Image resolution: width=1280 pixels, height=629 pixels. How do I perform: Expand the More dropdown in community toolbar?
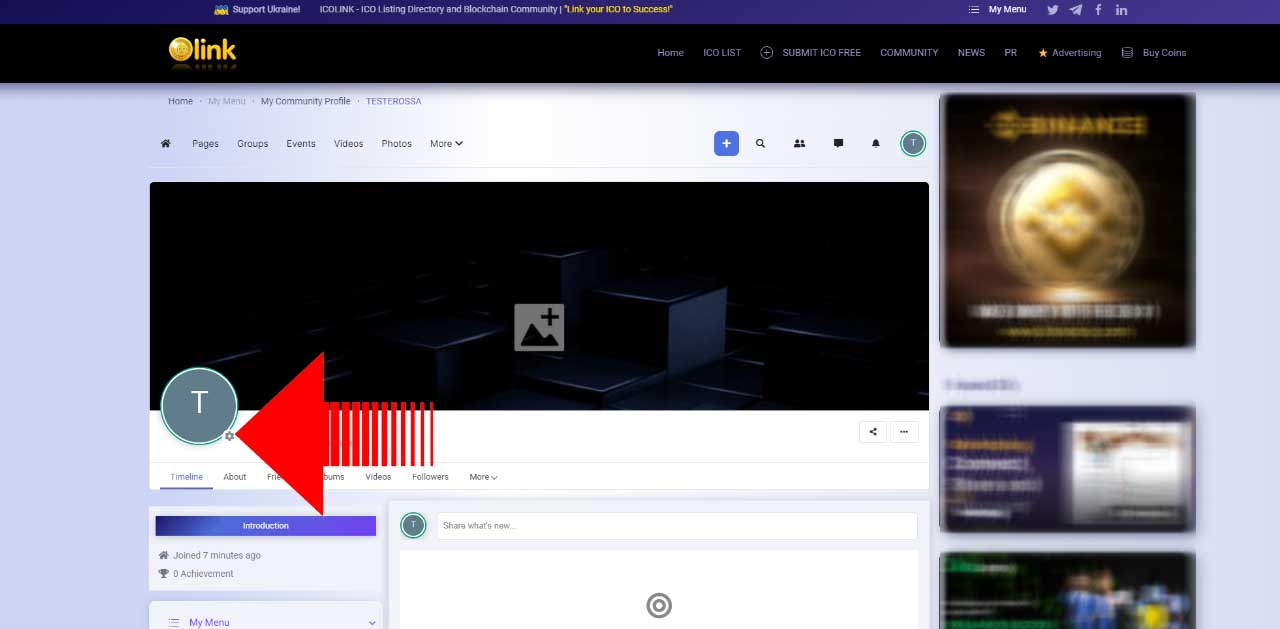(x=446, y=143)
